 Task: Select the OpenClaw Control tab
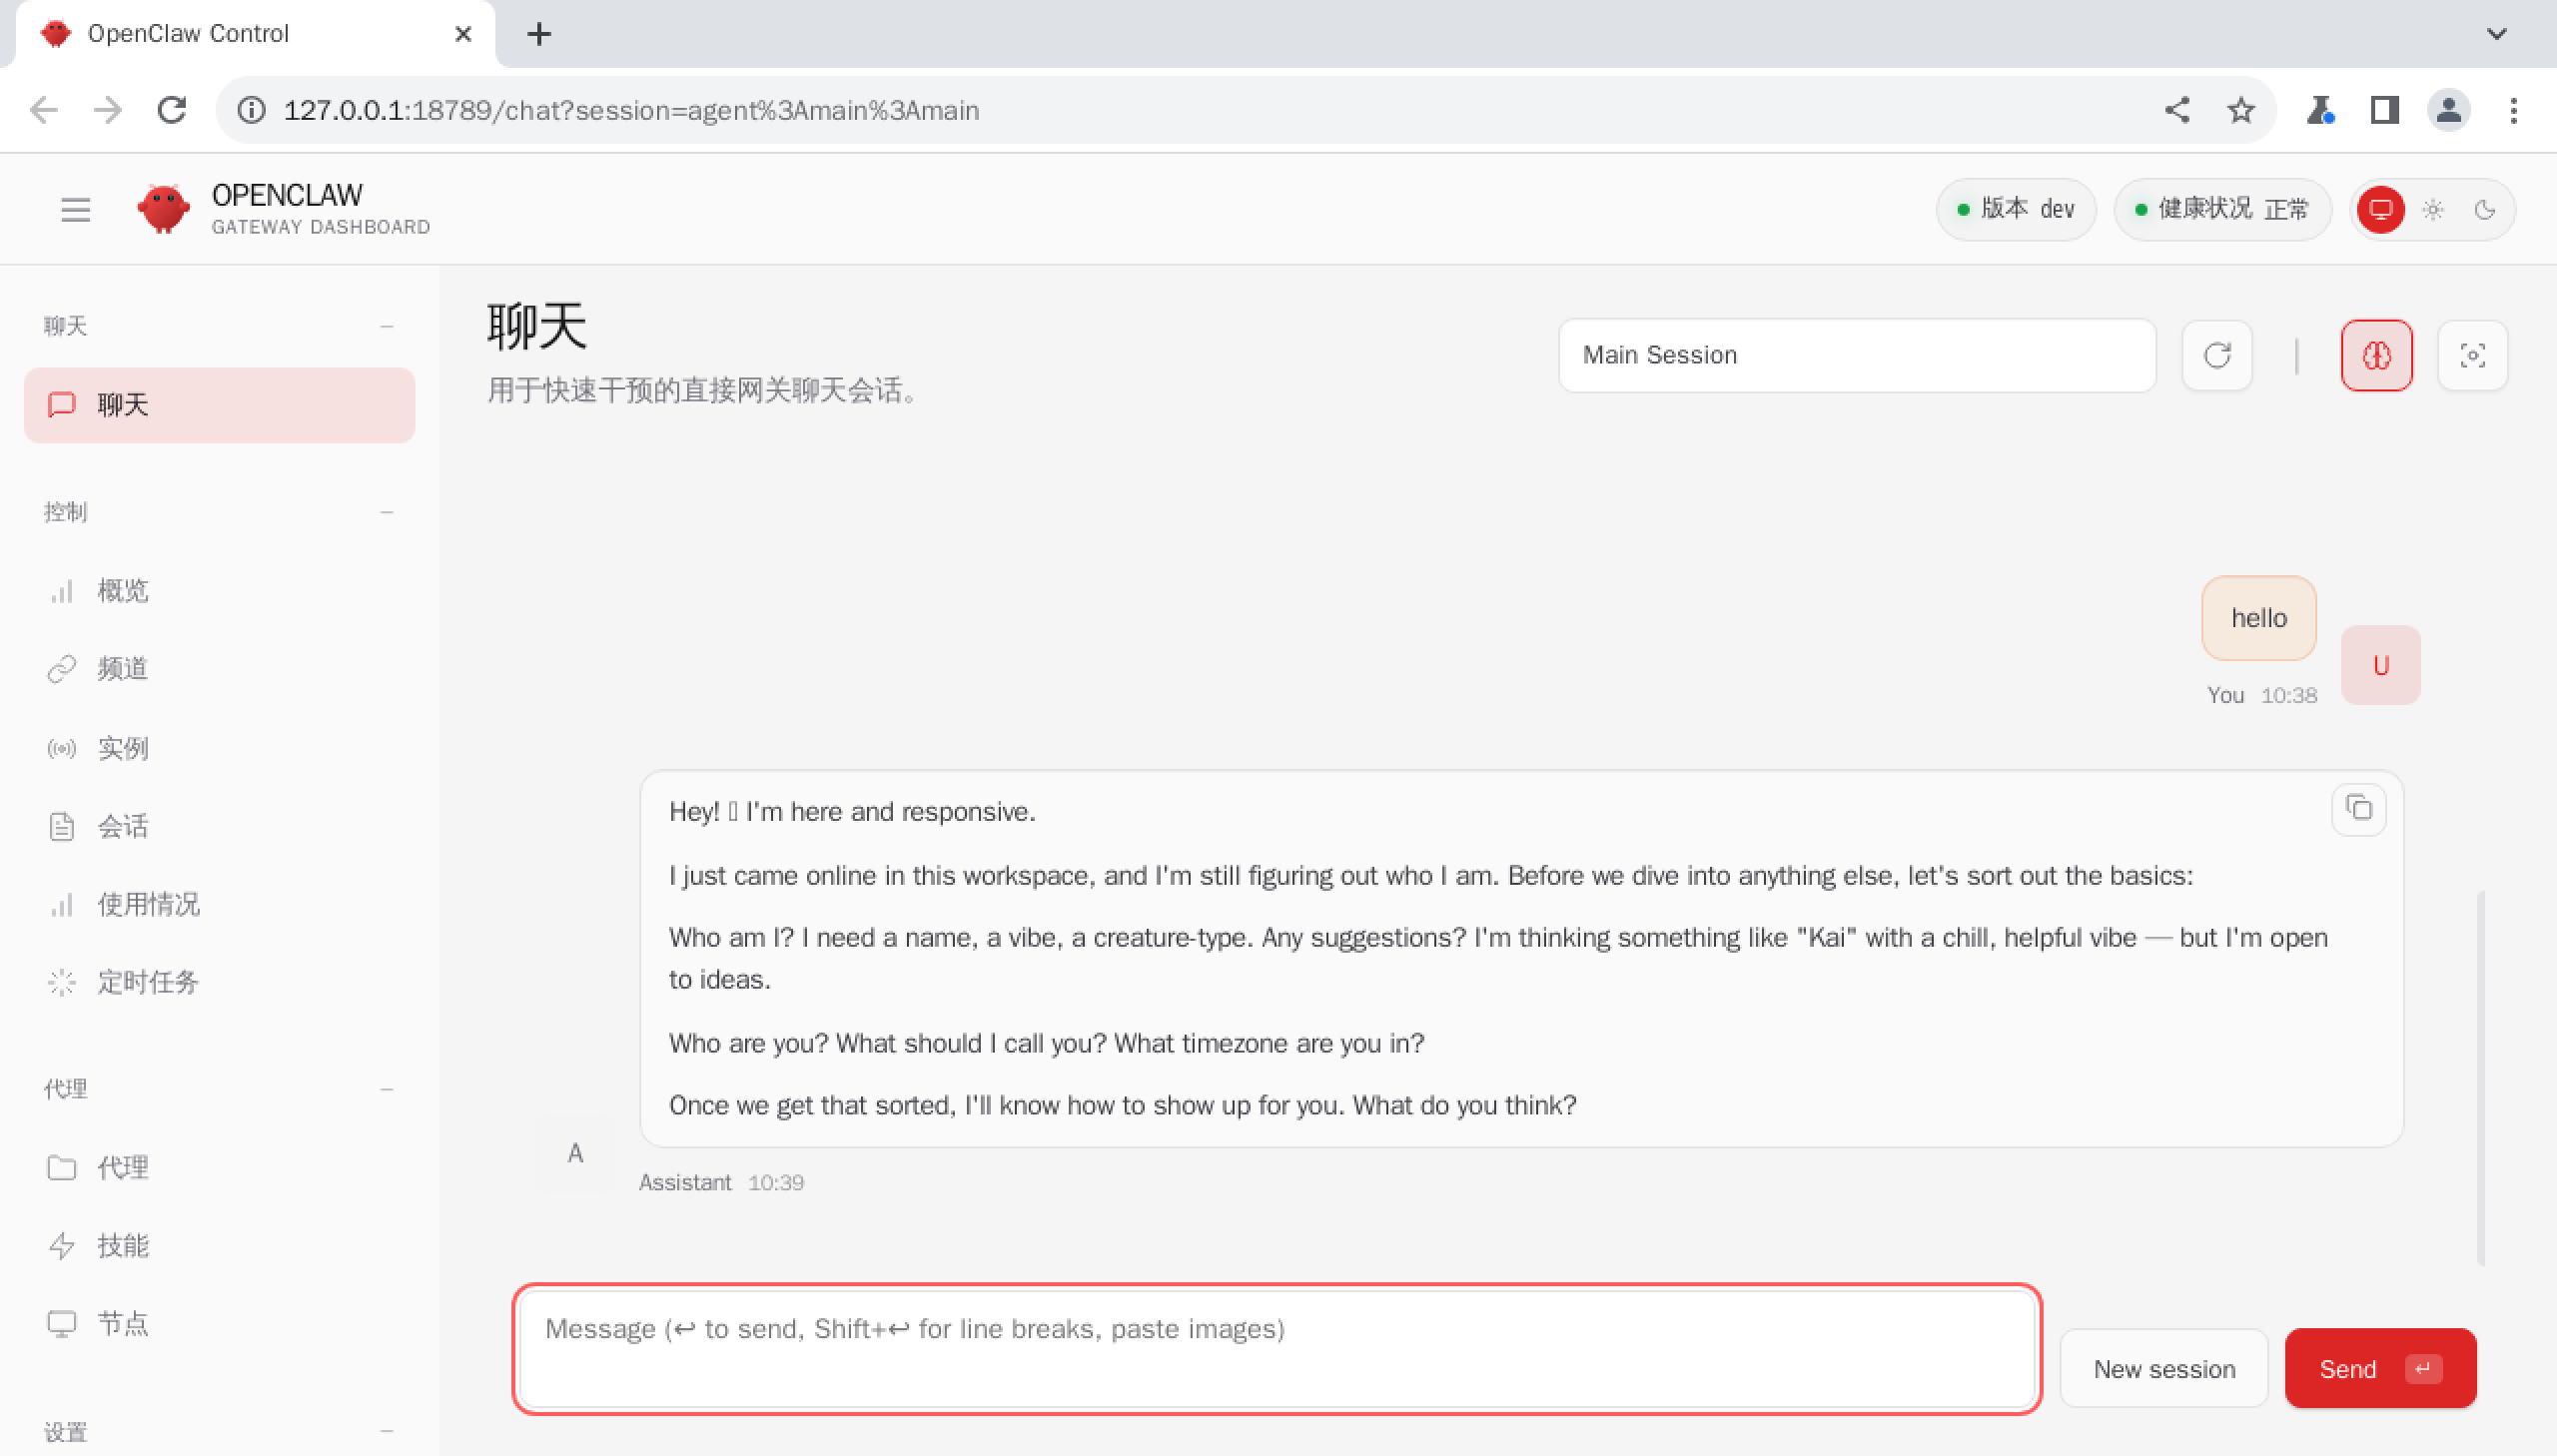pos(255,34)
